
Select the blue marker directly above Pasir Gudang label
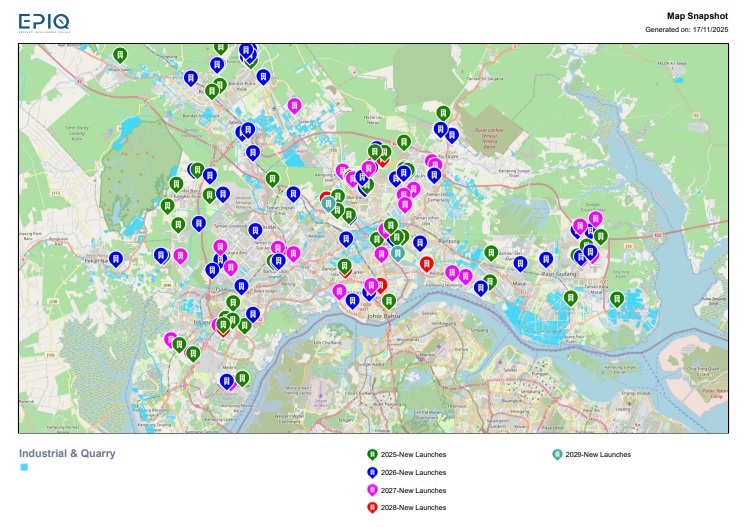(546, 258)
